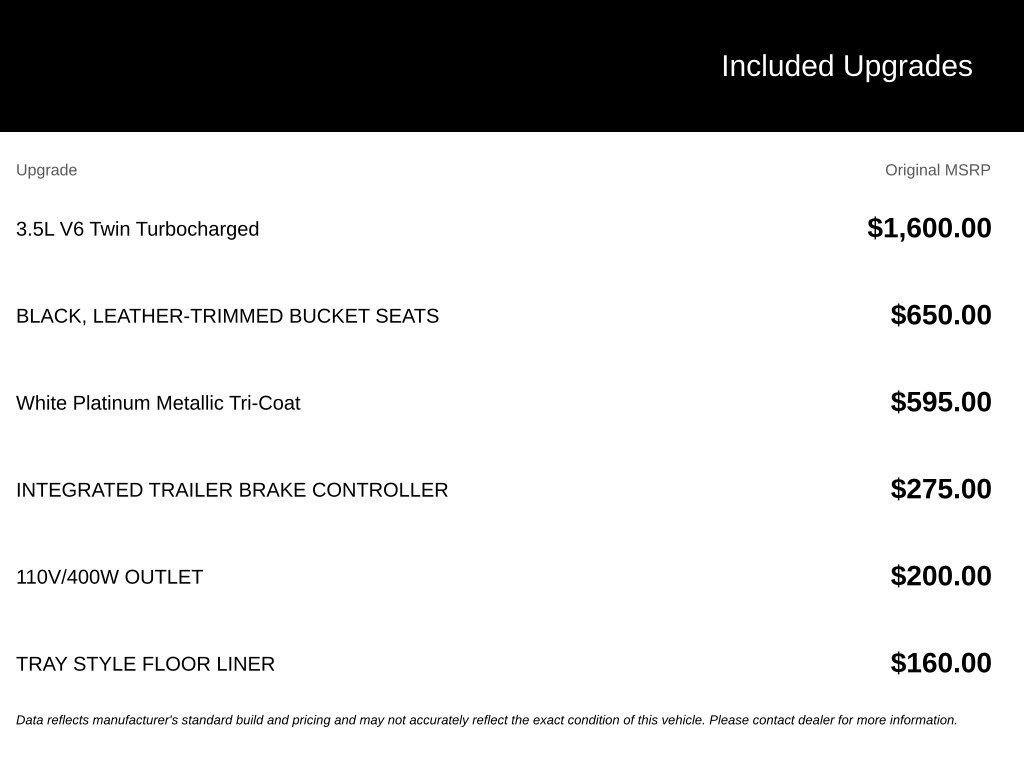Click the 3.5L V6 Twin Turbocharged upgrade

click(x=137, y=229)
